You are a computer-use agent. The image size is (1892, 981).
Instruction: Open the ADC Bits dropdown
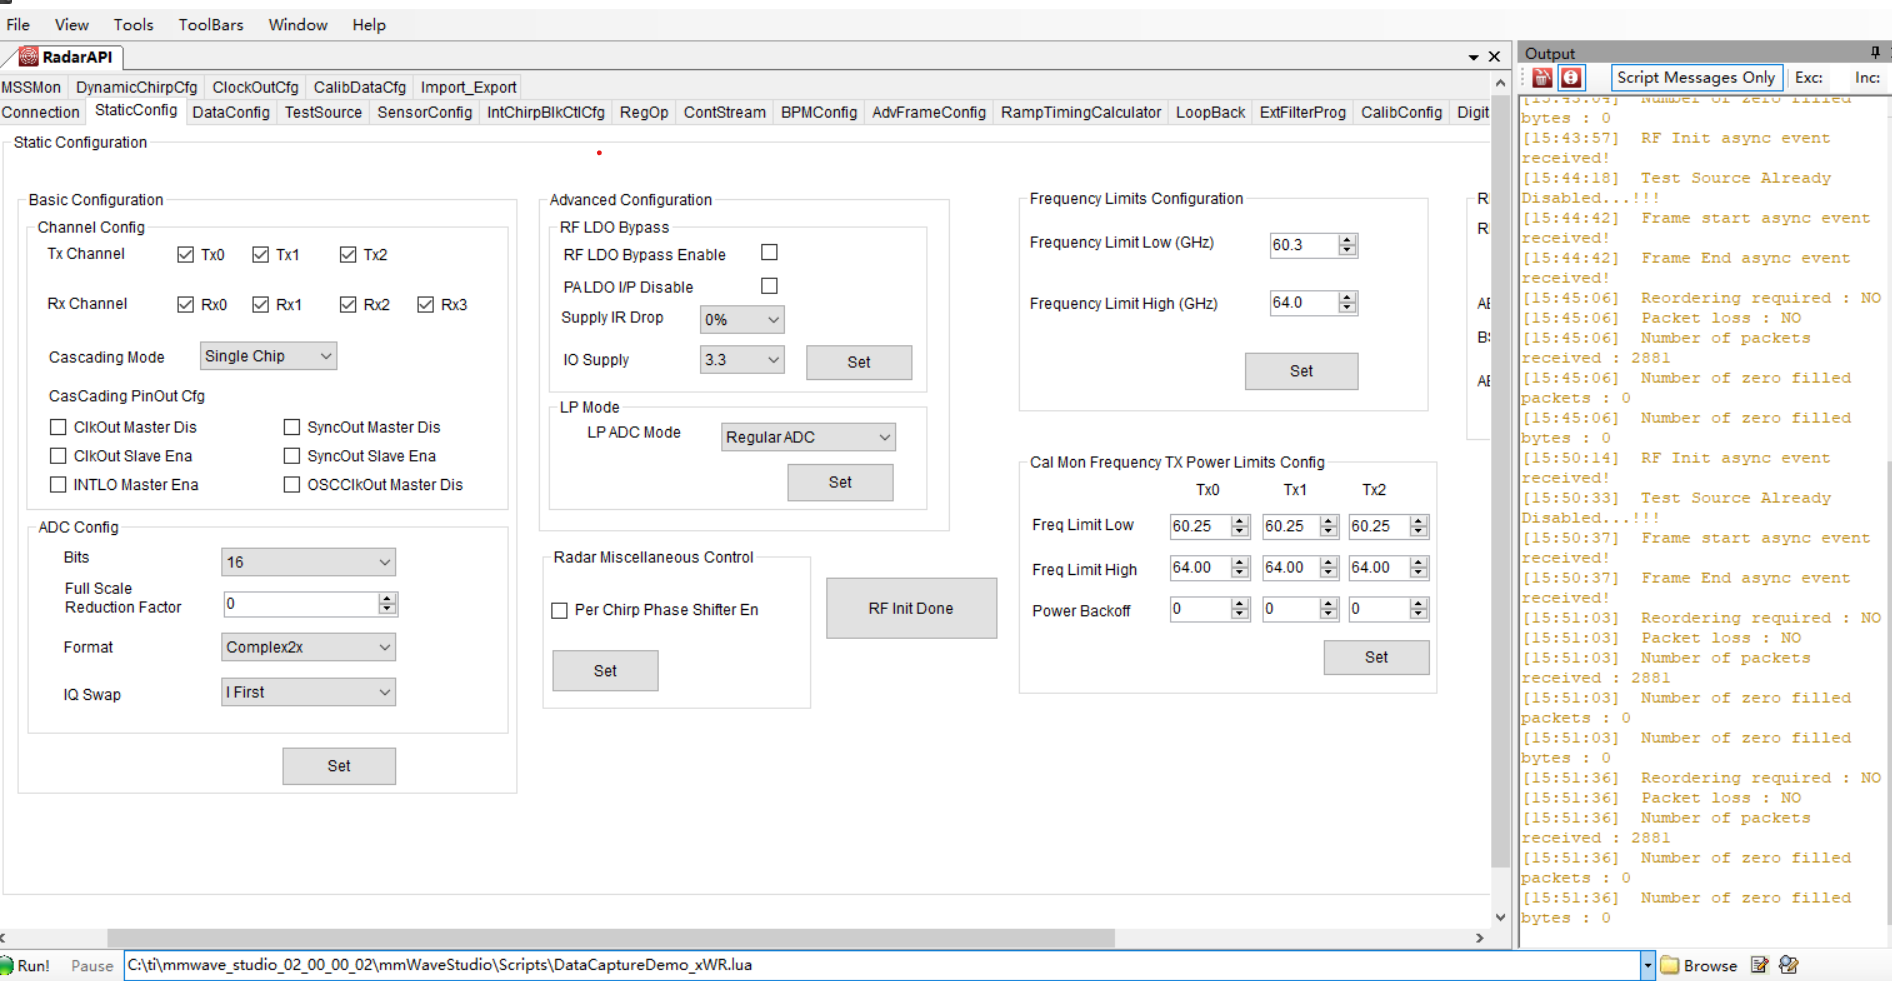[x=308, y=562]
